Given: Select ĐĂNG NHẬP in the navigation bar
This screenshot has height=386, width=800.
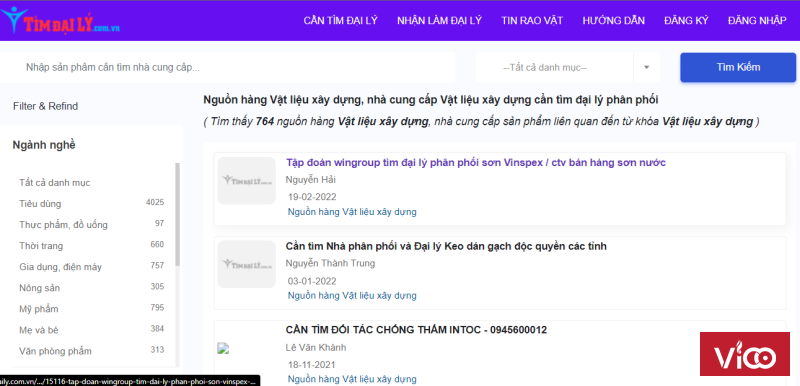Looking at the screenshot, I should click(757, 20).
